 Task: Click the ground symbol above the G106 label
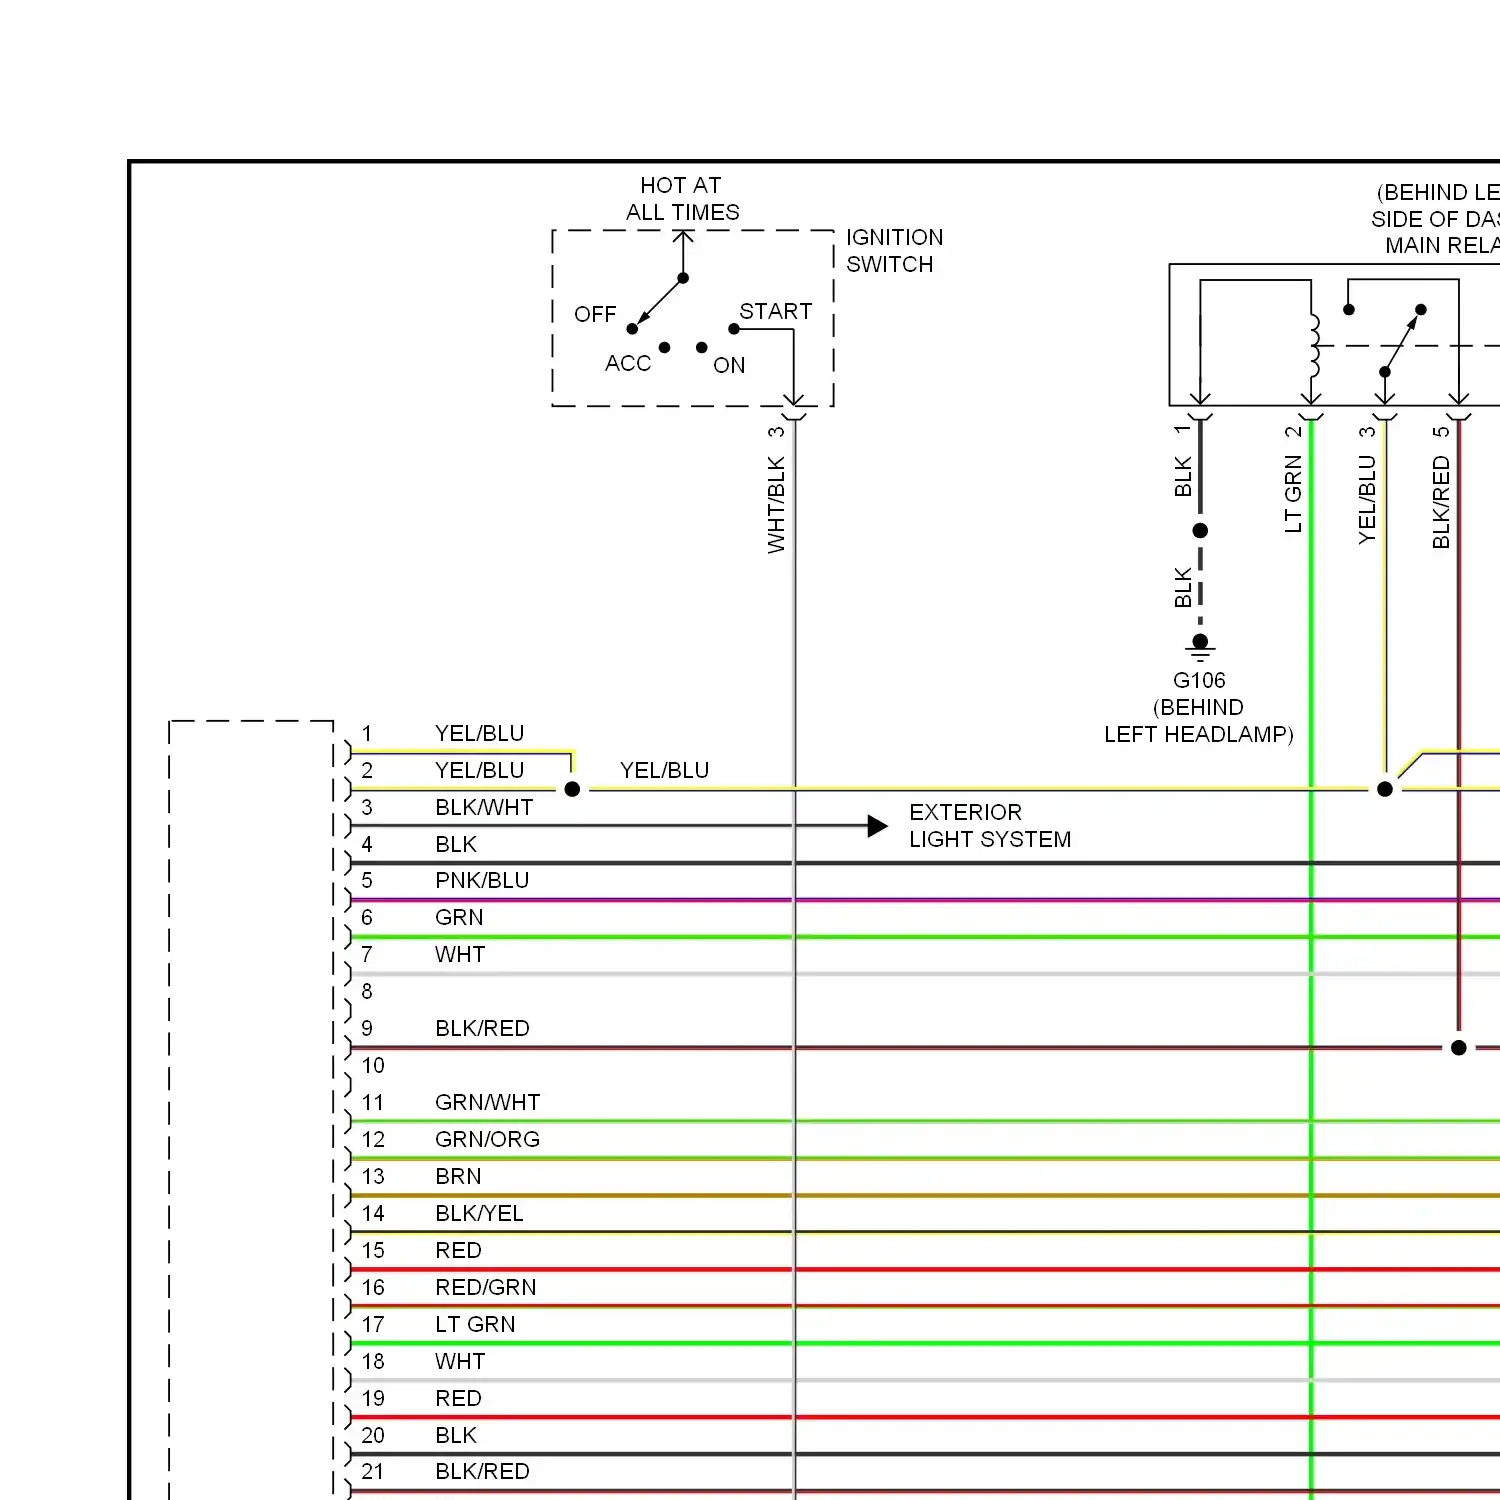pos(1200,648)
